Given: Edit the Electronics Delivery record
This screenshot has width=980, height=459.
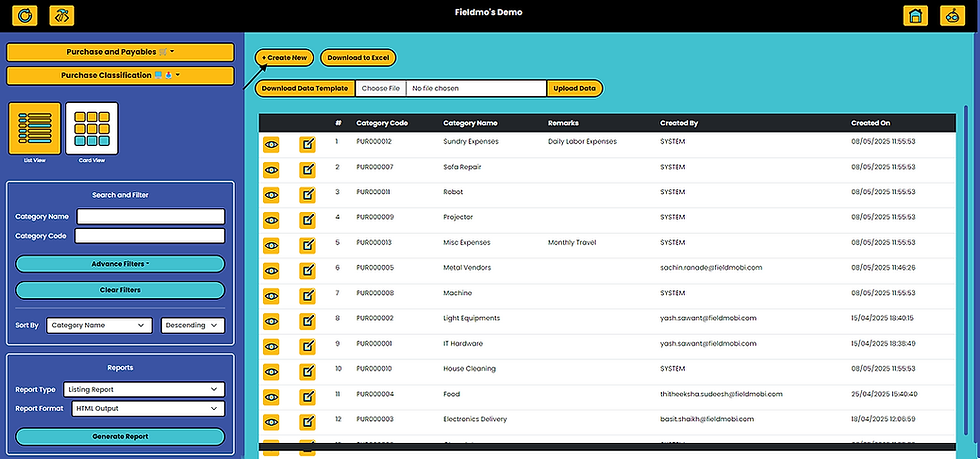Looking at the screenshot, I should (x=308, y=422).
